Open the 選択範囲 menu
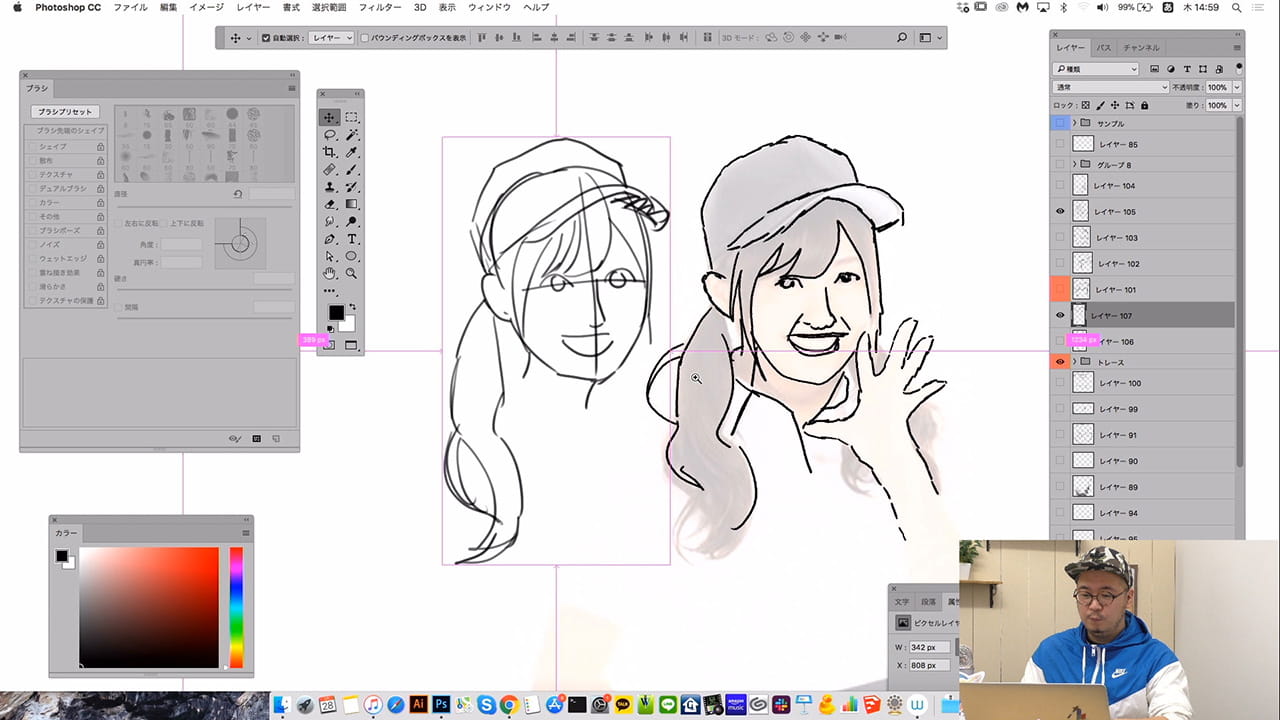Screen dimensions: 1280x720 click(x=329, y=7)
